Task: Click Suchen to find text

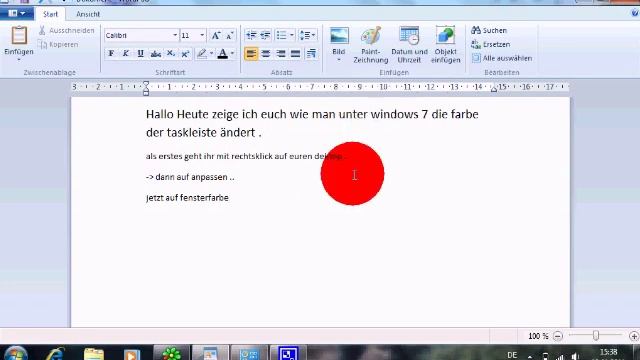Action: tap(489, 31)
